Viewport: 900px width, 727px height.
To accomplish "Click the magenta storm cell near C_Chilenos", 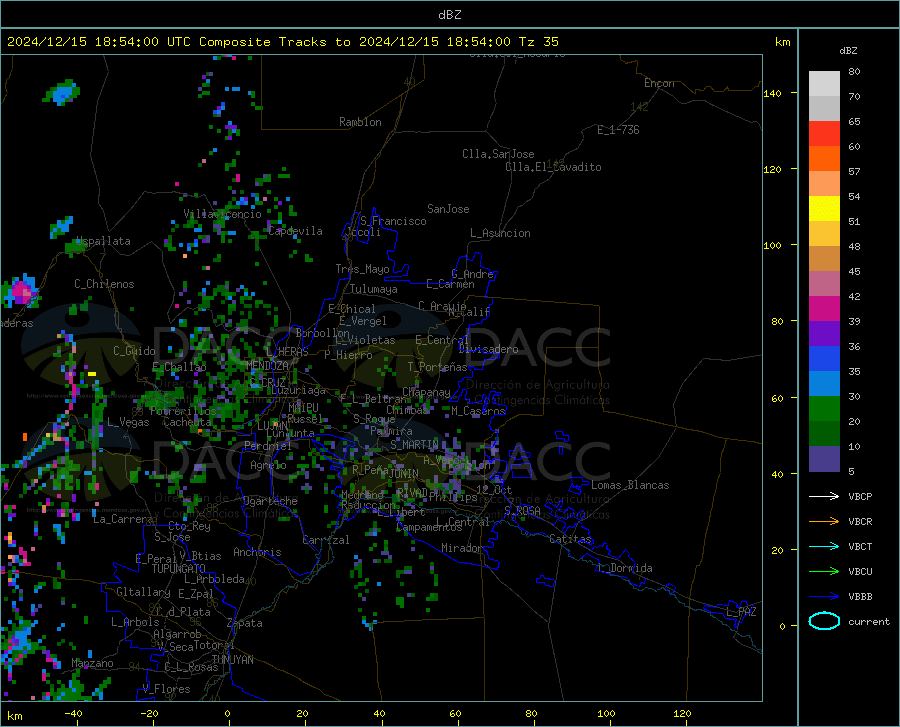I will (x=21, y=291).
